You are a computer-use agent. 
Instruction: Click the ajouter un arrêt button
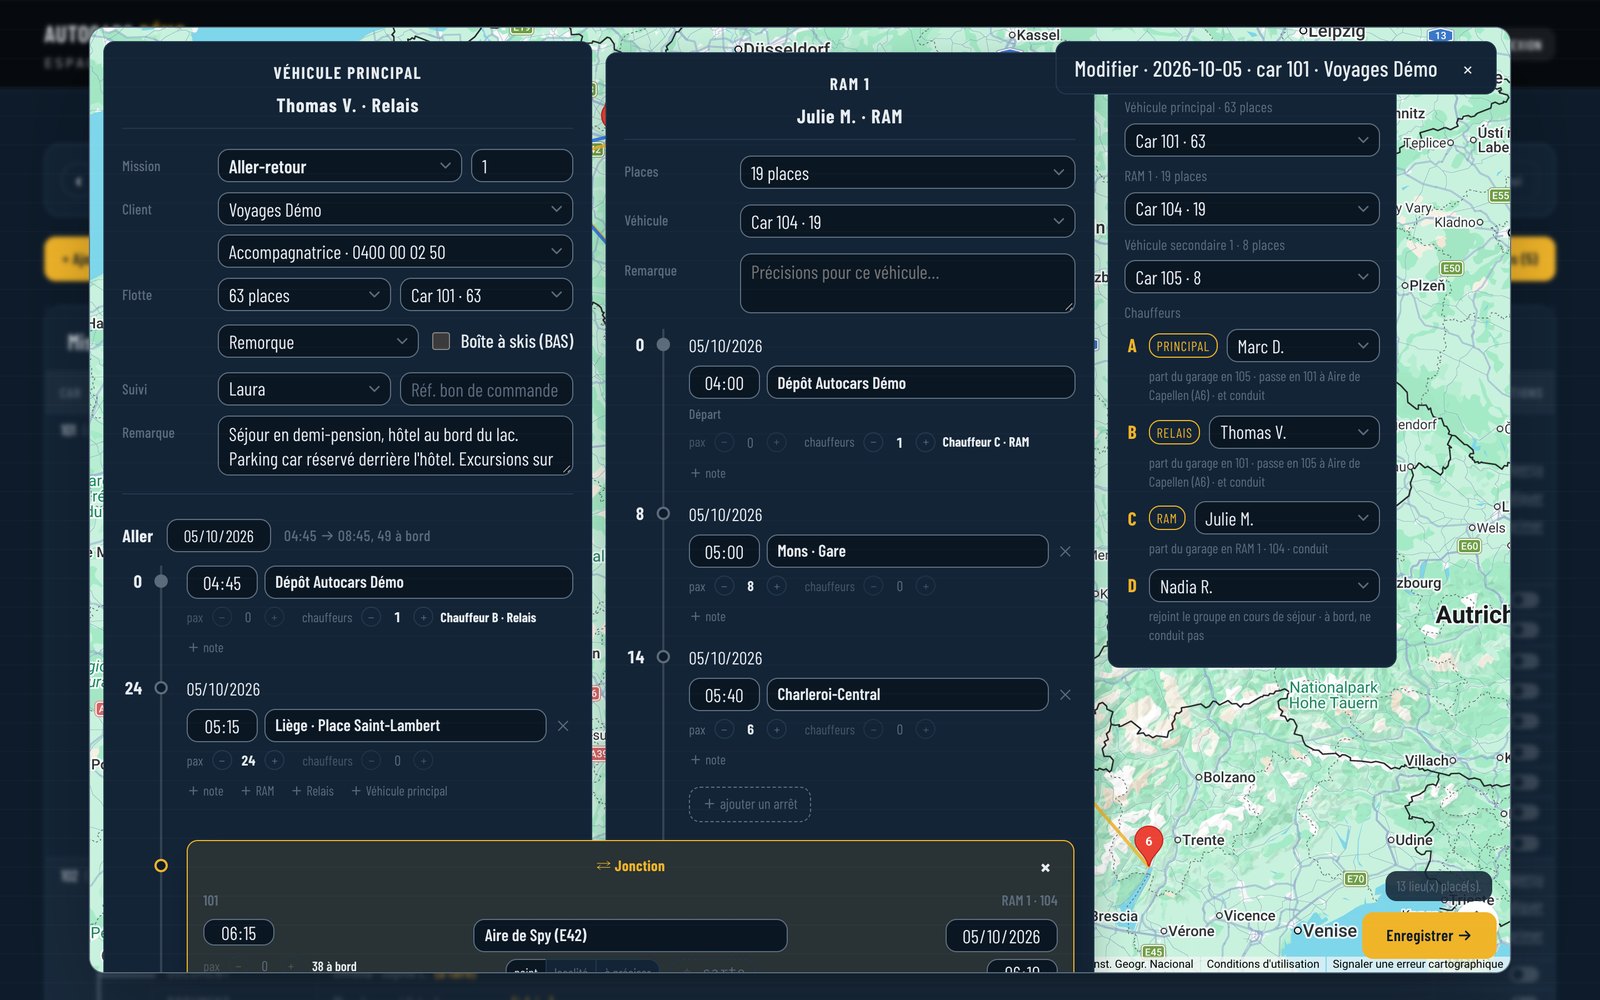(750, 804)
